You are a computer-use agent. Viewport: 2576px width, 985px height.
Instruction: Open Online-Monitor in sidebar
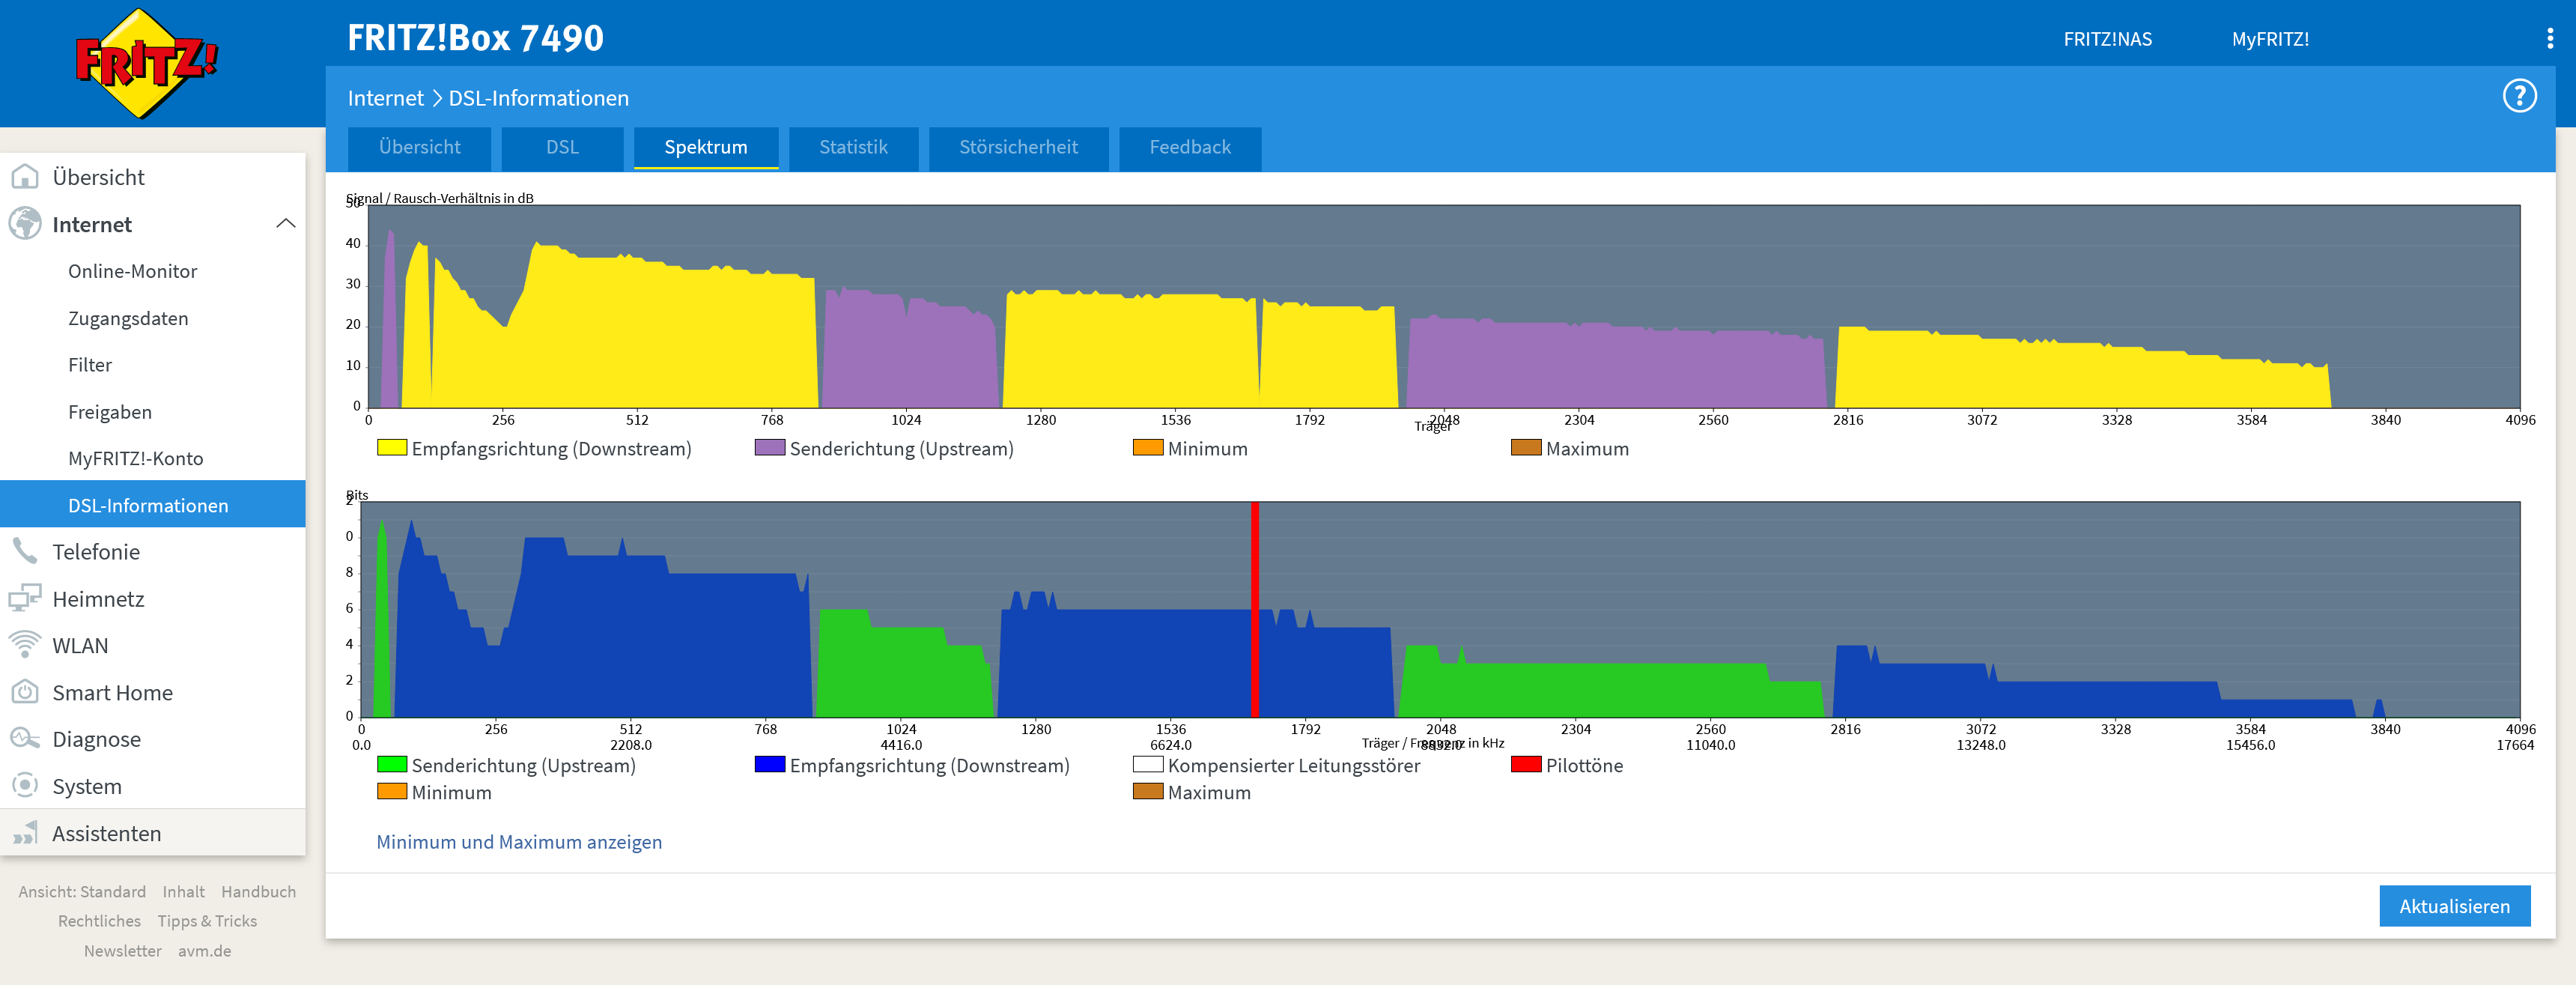tap(153, 271)
